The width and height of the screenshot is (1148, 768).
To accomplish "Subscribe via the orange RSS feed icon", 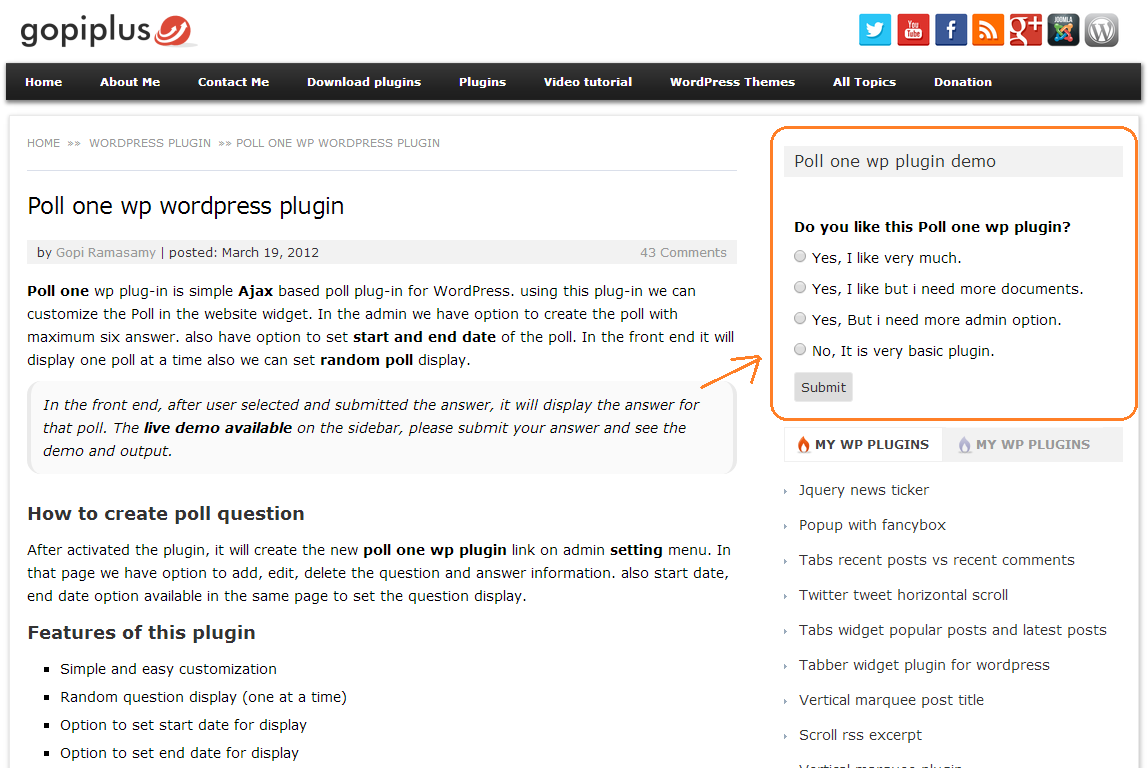I will tap(988, 30).
